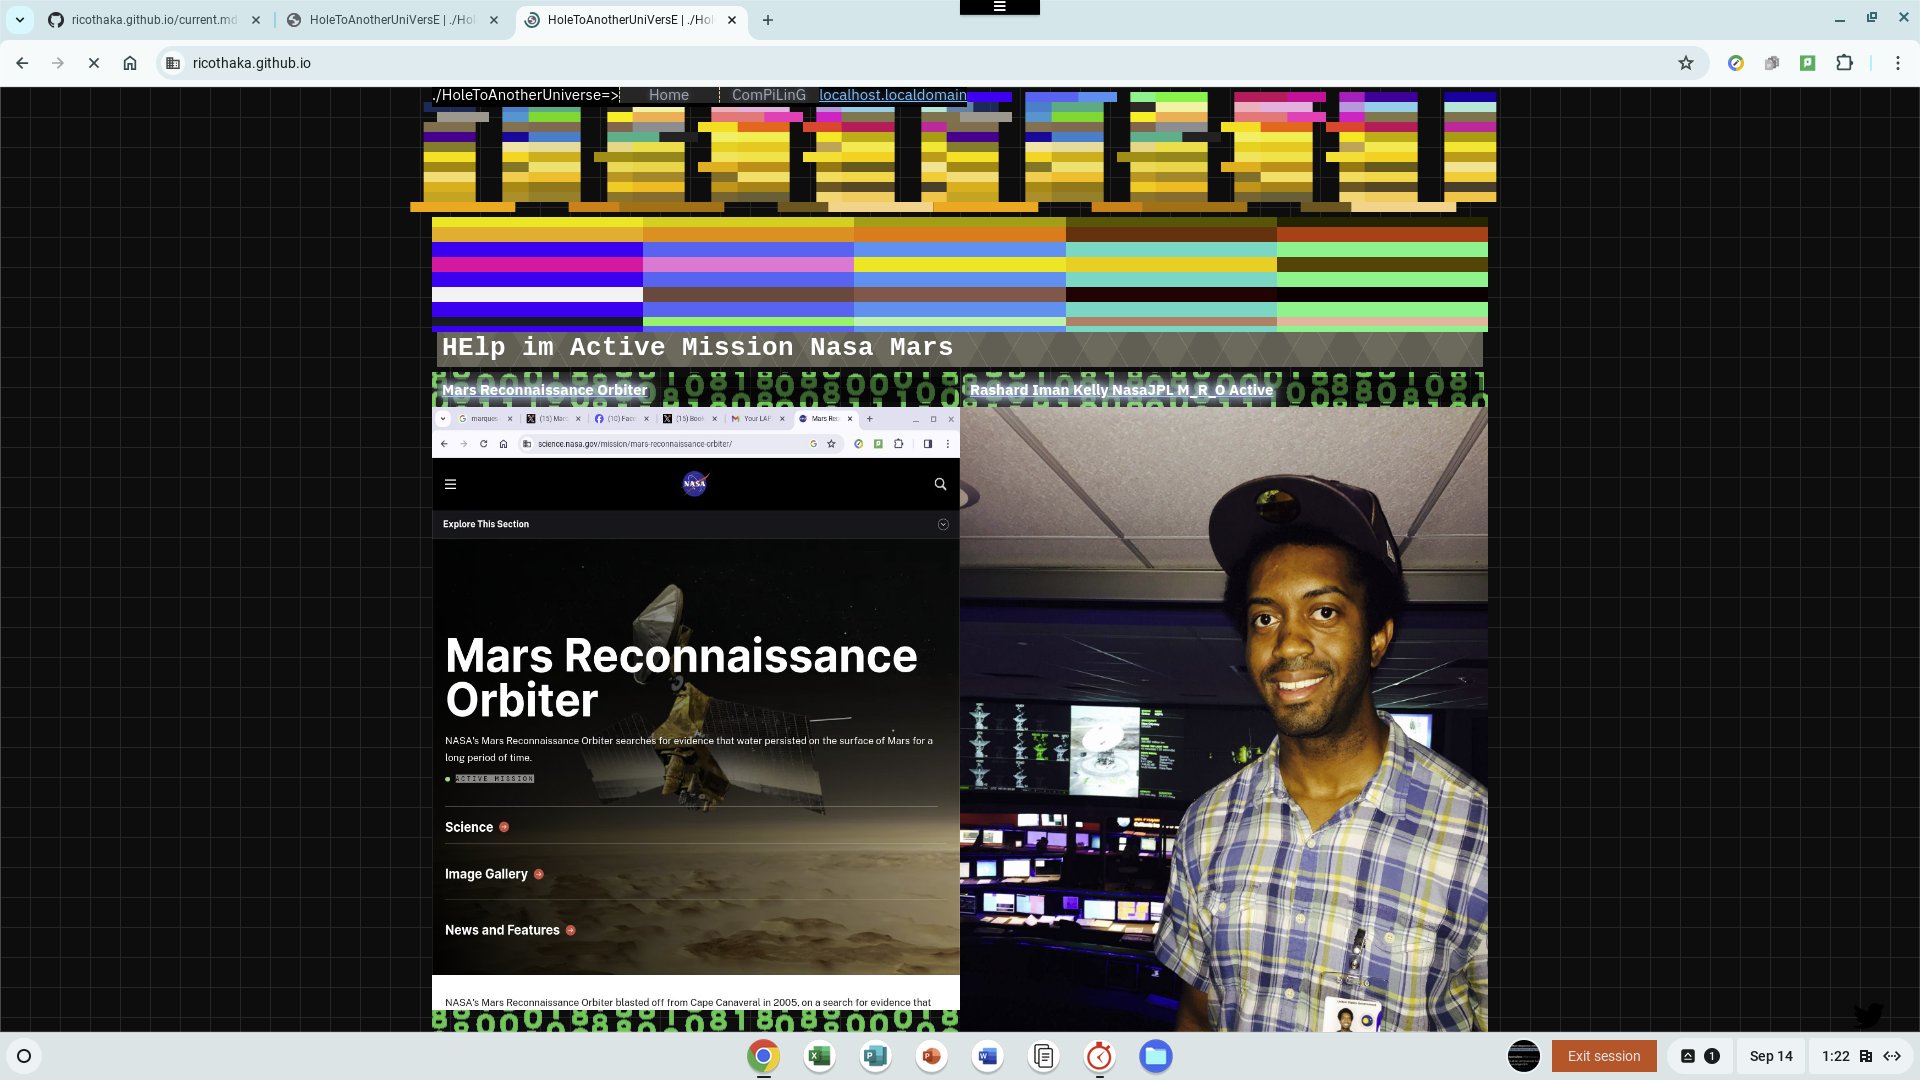Image resolution: width=1920 pixels, height=1080 pixels.
Task: Launch Word from the shelf
Action: click(x=987, y=1056)
